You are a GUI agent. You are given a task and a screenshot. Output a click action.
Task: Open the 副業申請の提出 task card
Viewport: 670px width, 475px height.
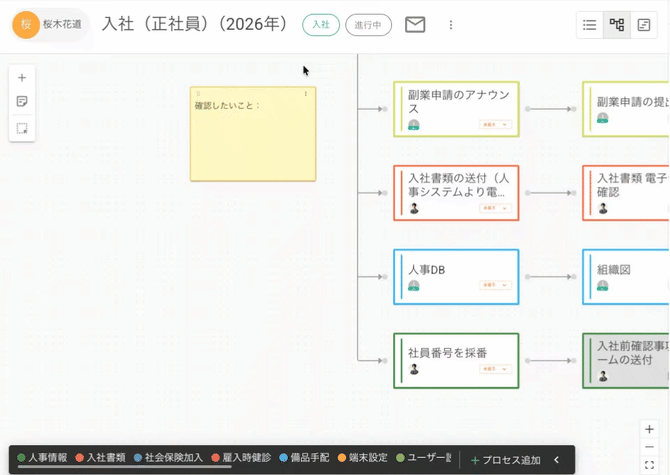(626, 109)
